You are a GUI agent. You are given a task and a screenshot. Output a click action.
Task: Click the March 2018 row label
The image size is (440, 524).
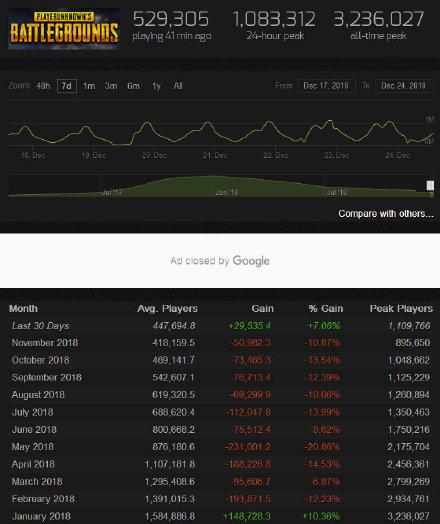tap(37, 482)
